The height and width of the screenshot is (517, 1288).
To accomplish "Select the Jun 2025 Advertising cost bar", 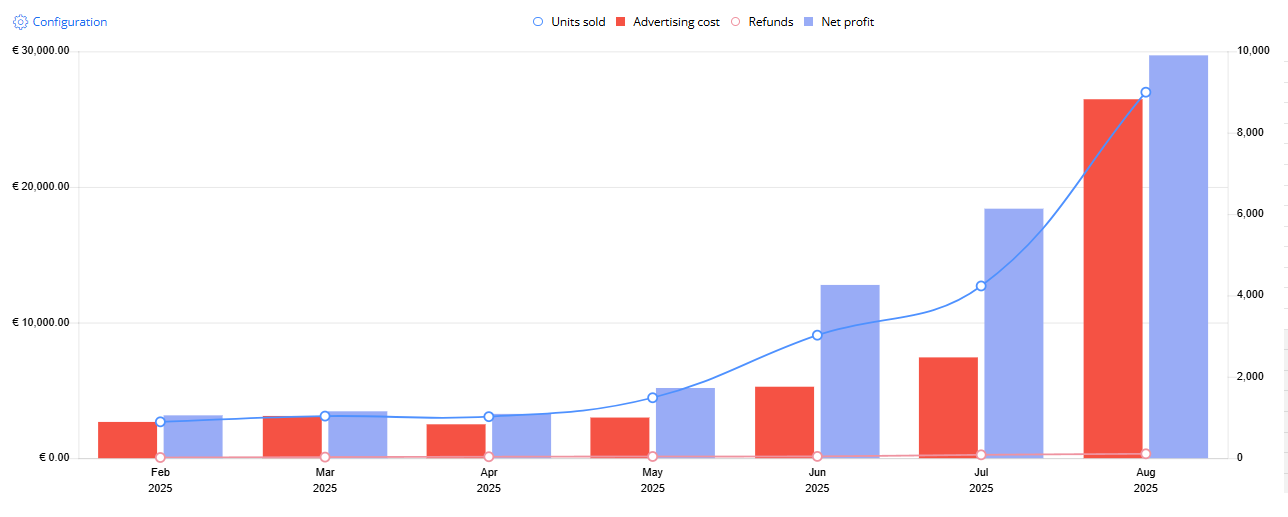I will (x=784, y=422).
